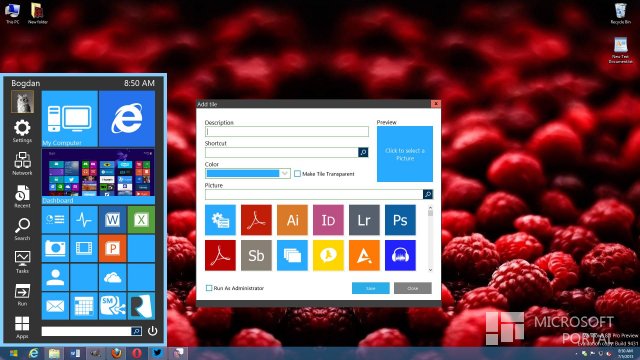640x360 pixels.
Task: Open the Camera tile
Action: coord(55,248)
